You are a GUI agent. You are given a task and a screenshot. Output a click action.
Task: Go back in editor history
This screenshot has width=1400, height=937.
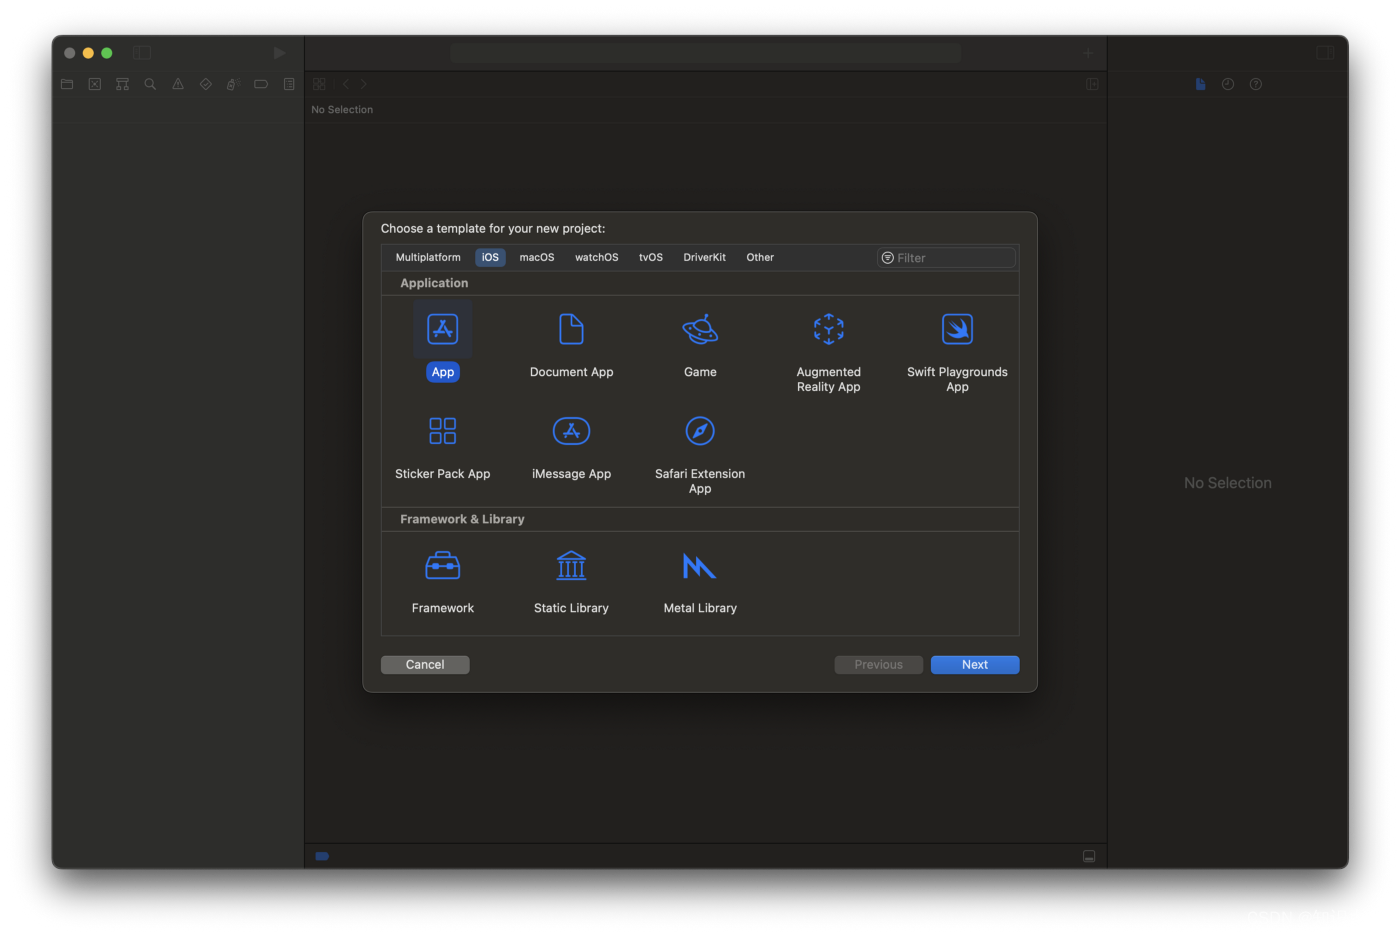click(x=346, y=84)
